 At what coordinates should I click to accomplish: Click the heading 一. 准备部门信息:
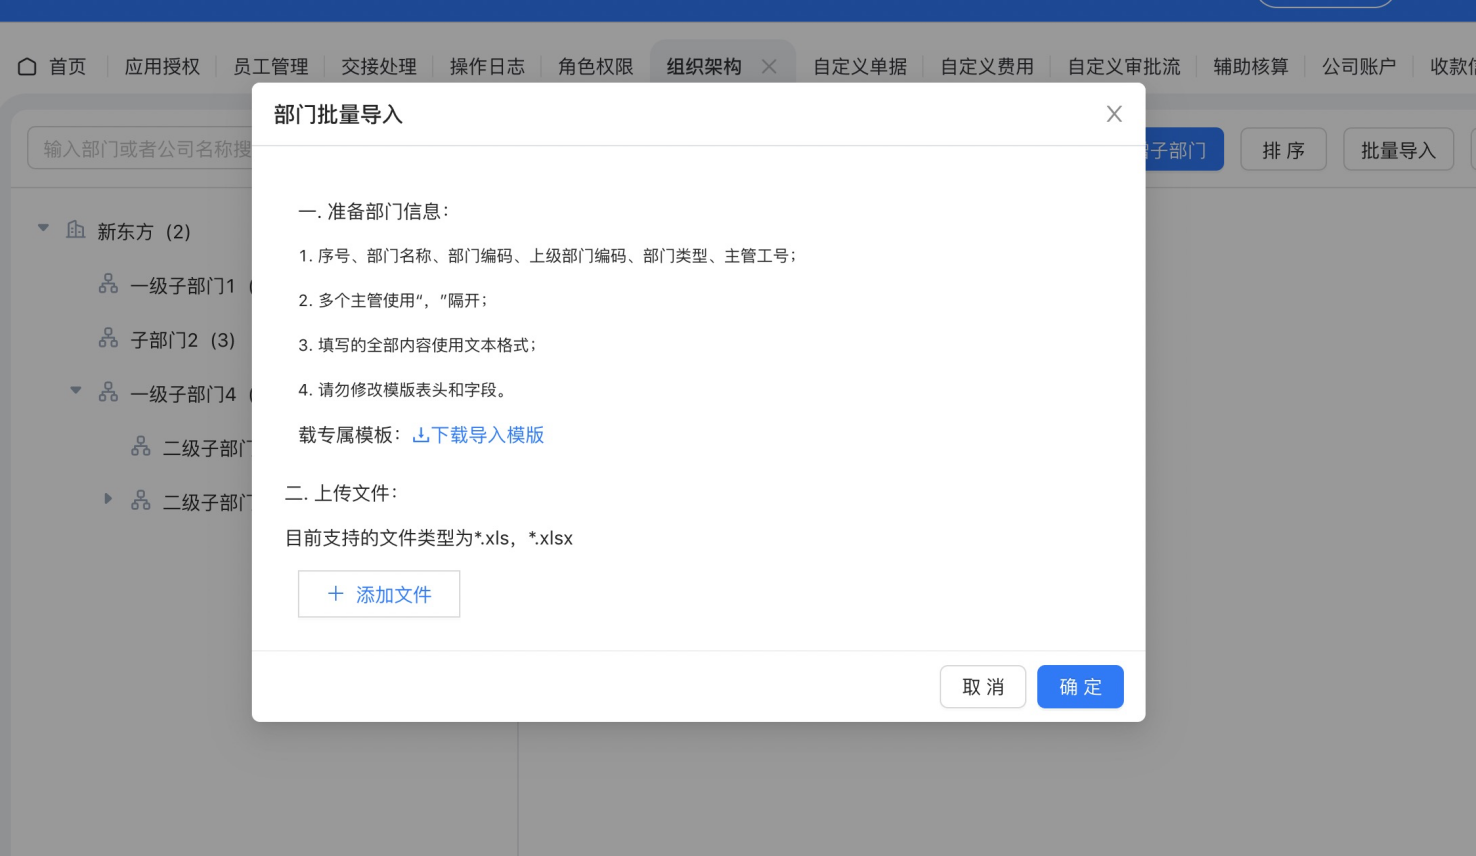point(374,211)
